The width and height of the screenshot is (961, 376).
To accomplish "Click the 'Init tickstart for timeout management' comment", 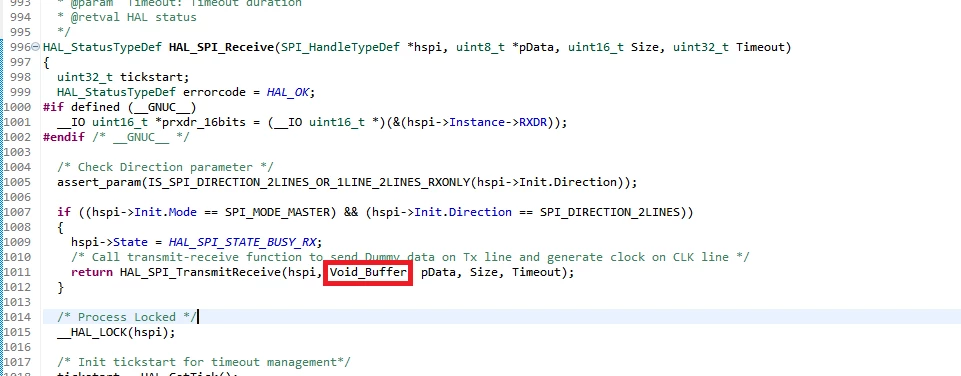I will [203, 363].
